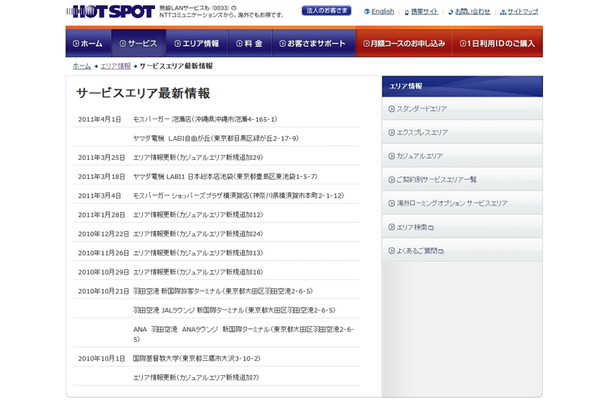Click arrow icon beside エクスプレスエリア
The height and width of the screenshot is (400, 610).
click(x=391, y=132)
